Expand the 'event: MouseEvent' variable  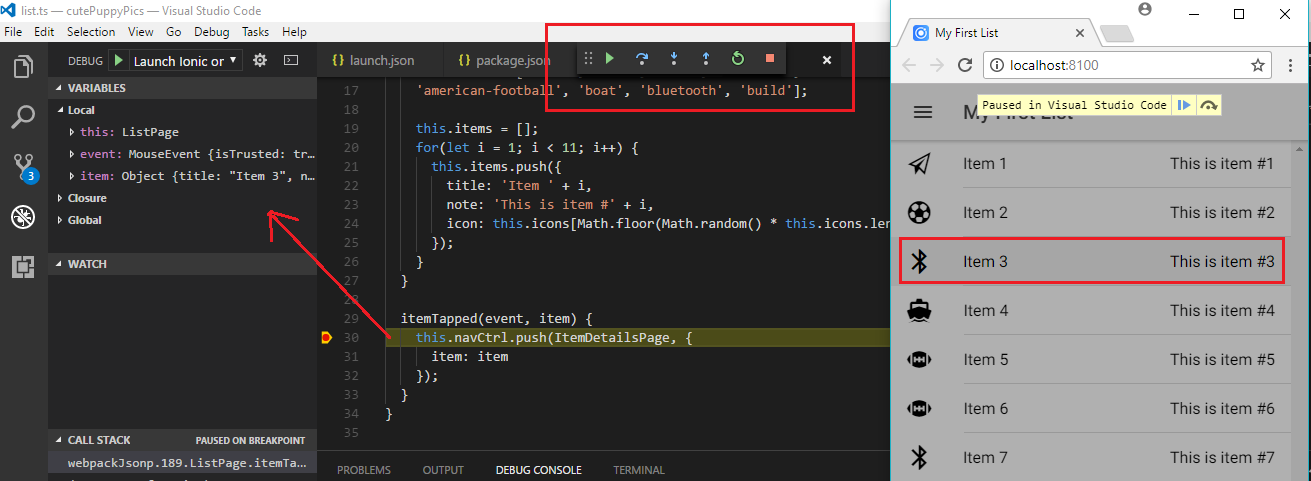[x=182, y=154]
